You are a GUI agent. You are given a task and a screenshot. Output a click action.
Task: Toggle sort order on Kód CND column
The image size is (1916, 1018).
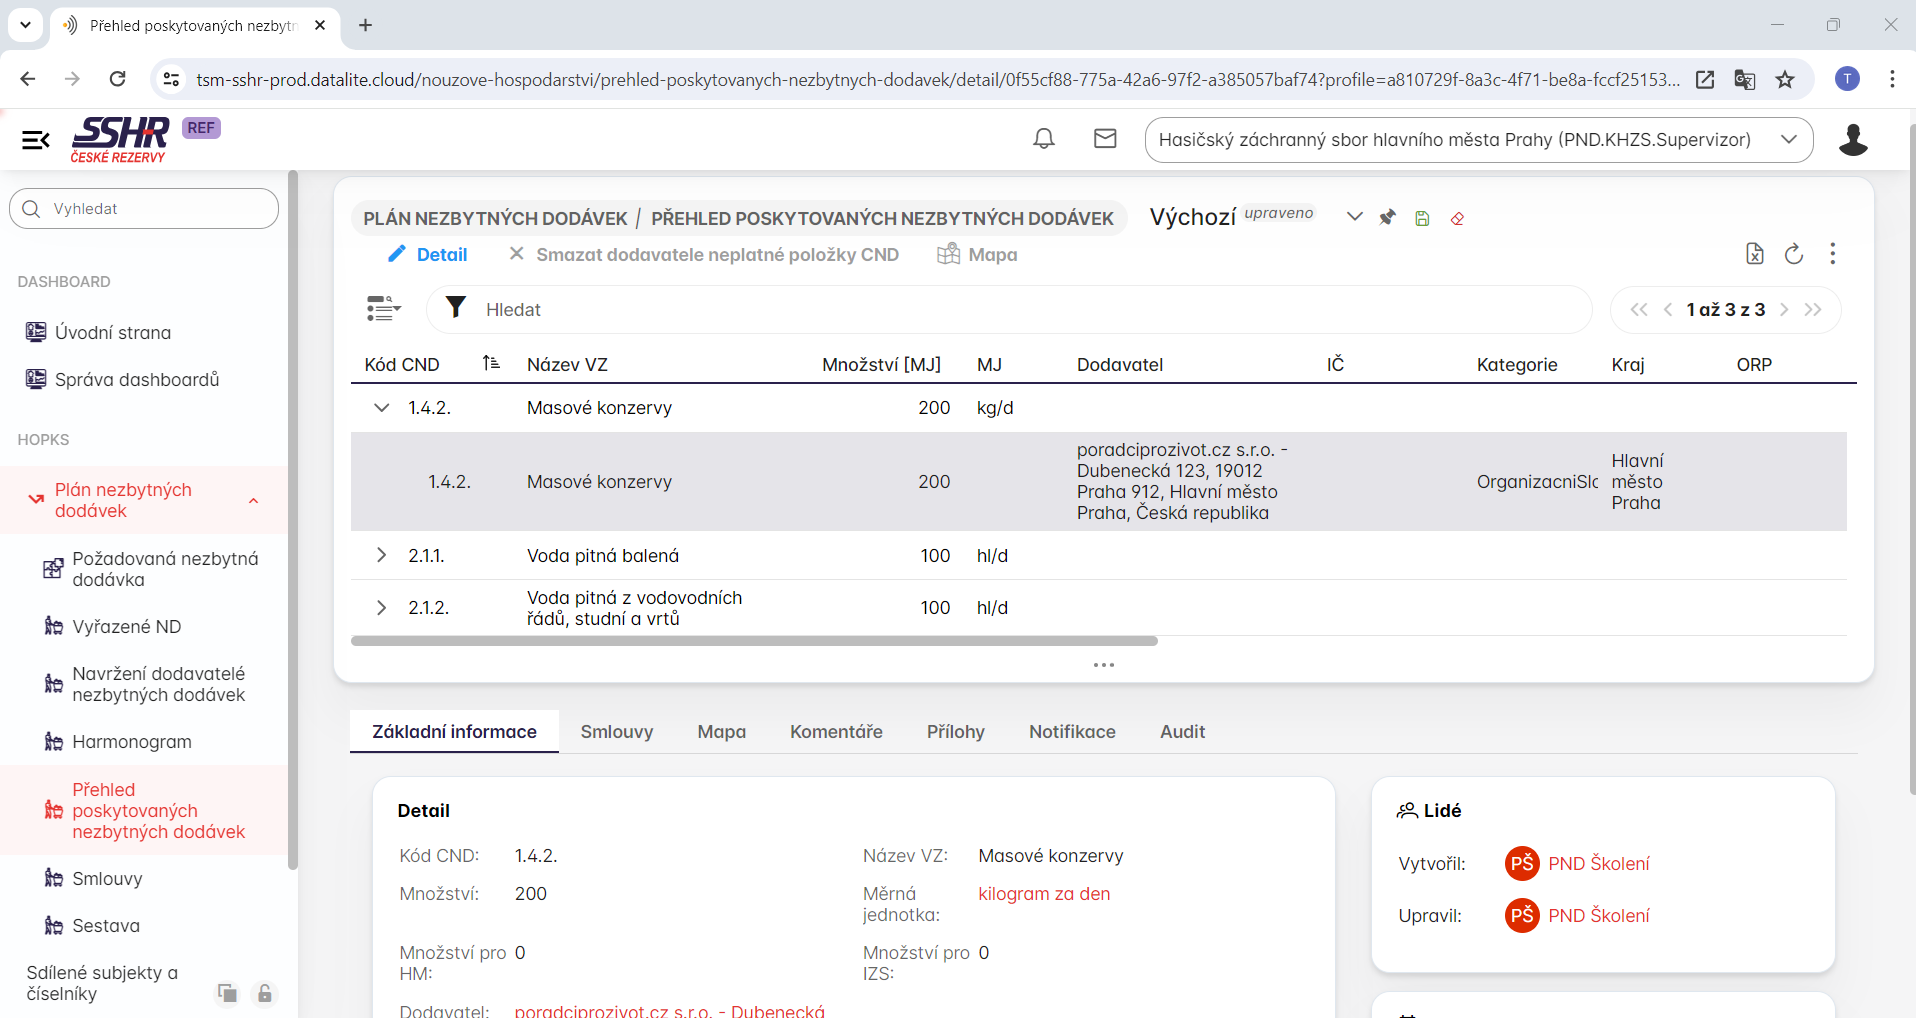tap(491, 364)
